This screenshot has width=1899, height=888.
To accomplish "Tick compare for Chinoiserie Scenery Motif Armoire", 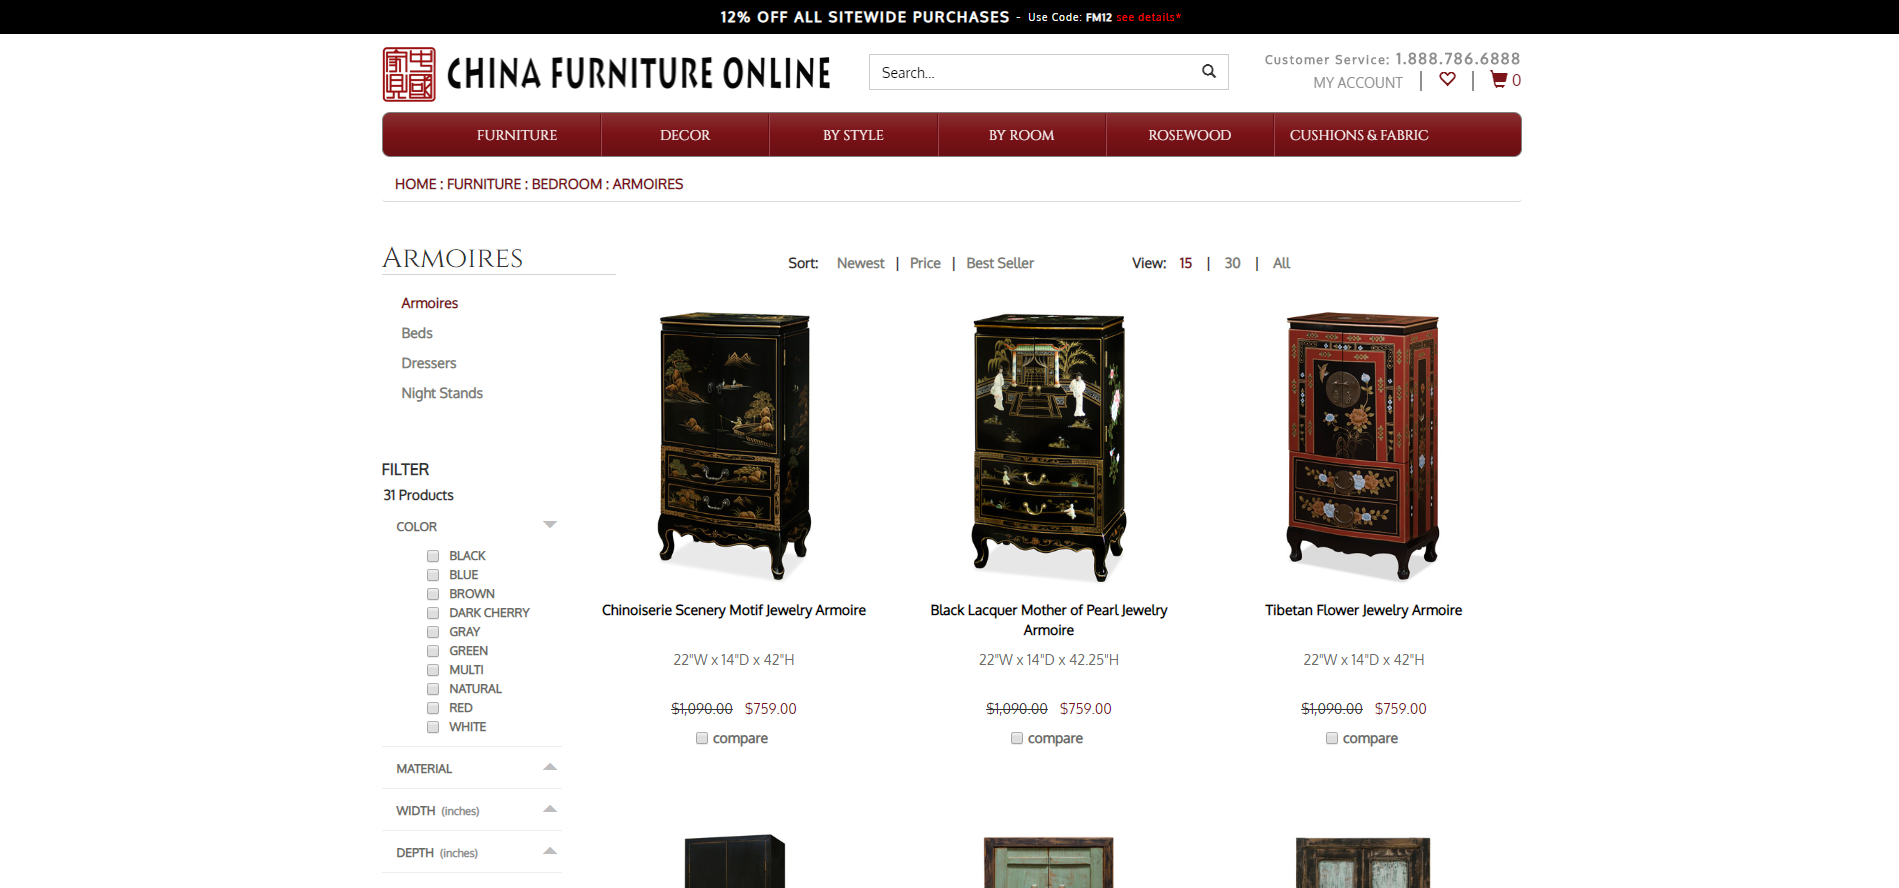I will [x=702, y=738].
